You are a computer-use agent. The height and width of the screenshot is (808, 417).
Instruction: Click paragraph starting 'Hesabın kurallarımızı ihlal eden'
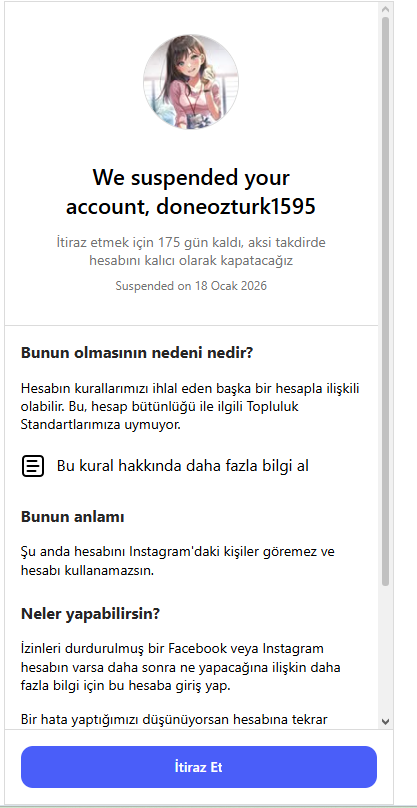click(190, 407)
